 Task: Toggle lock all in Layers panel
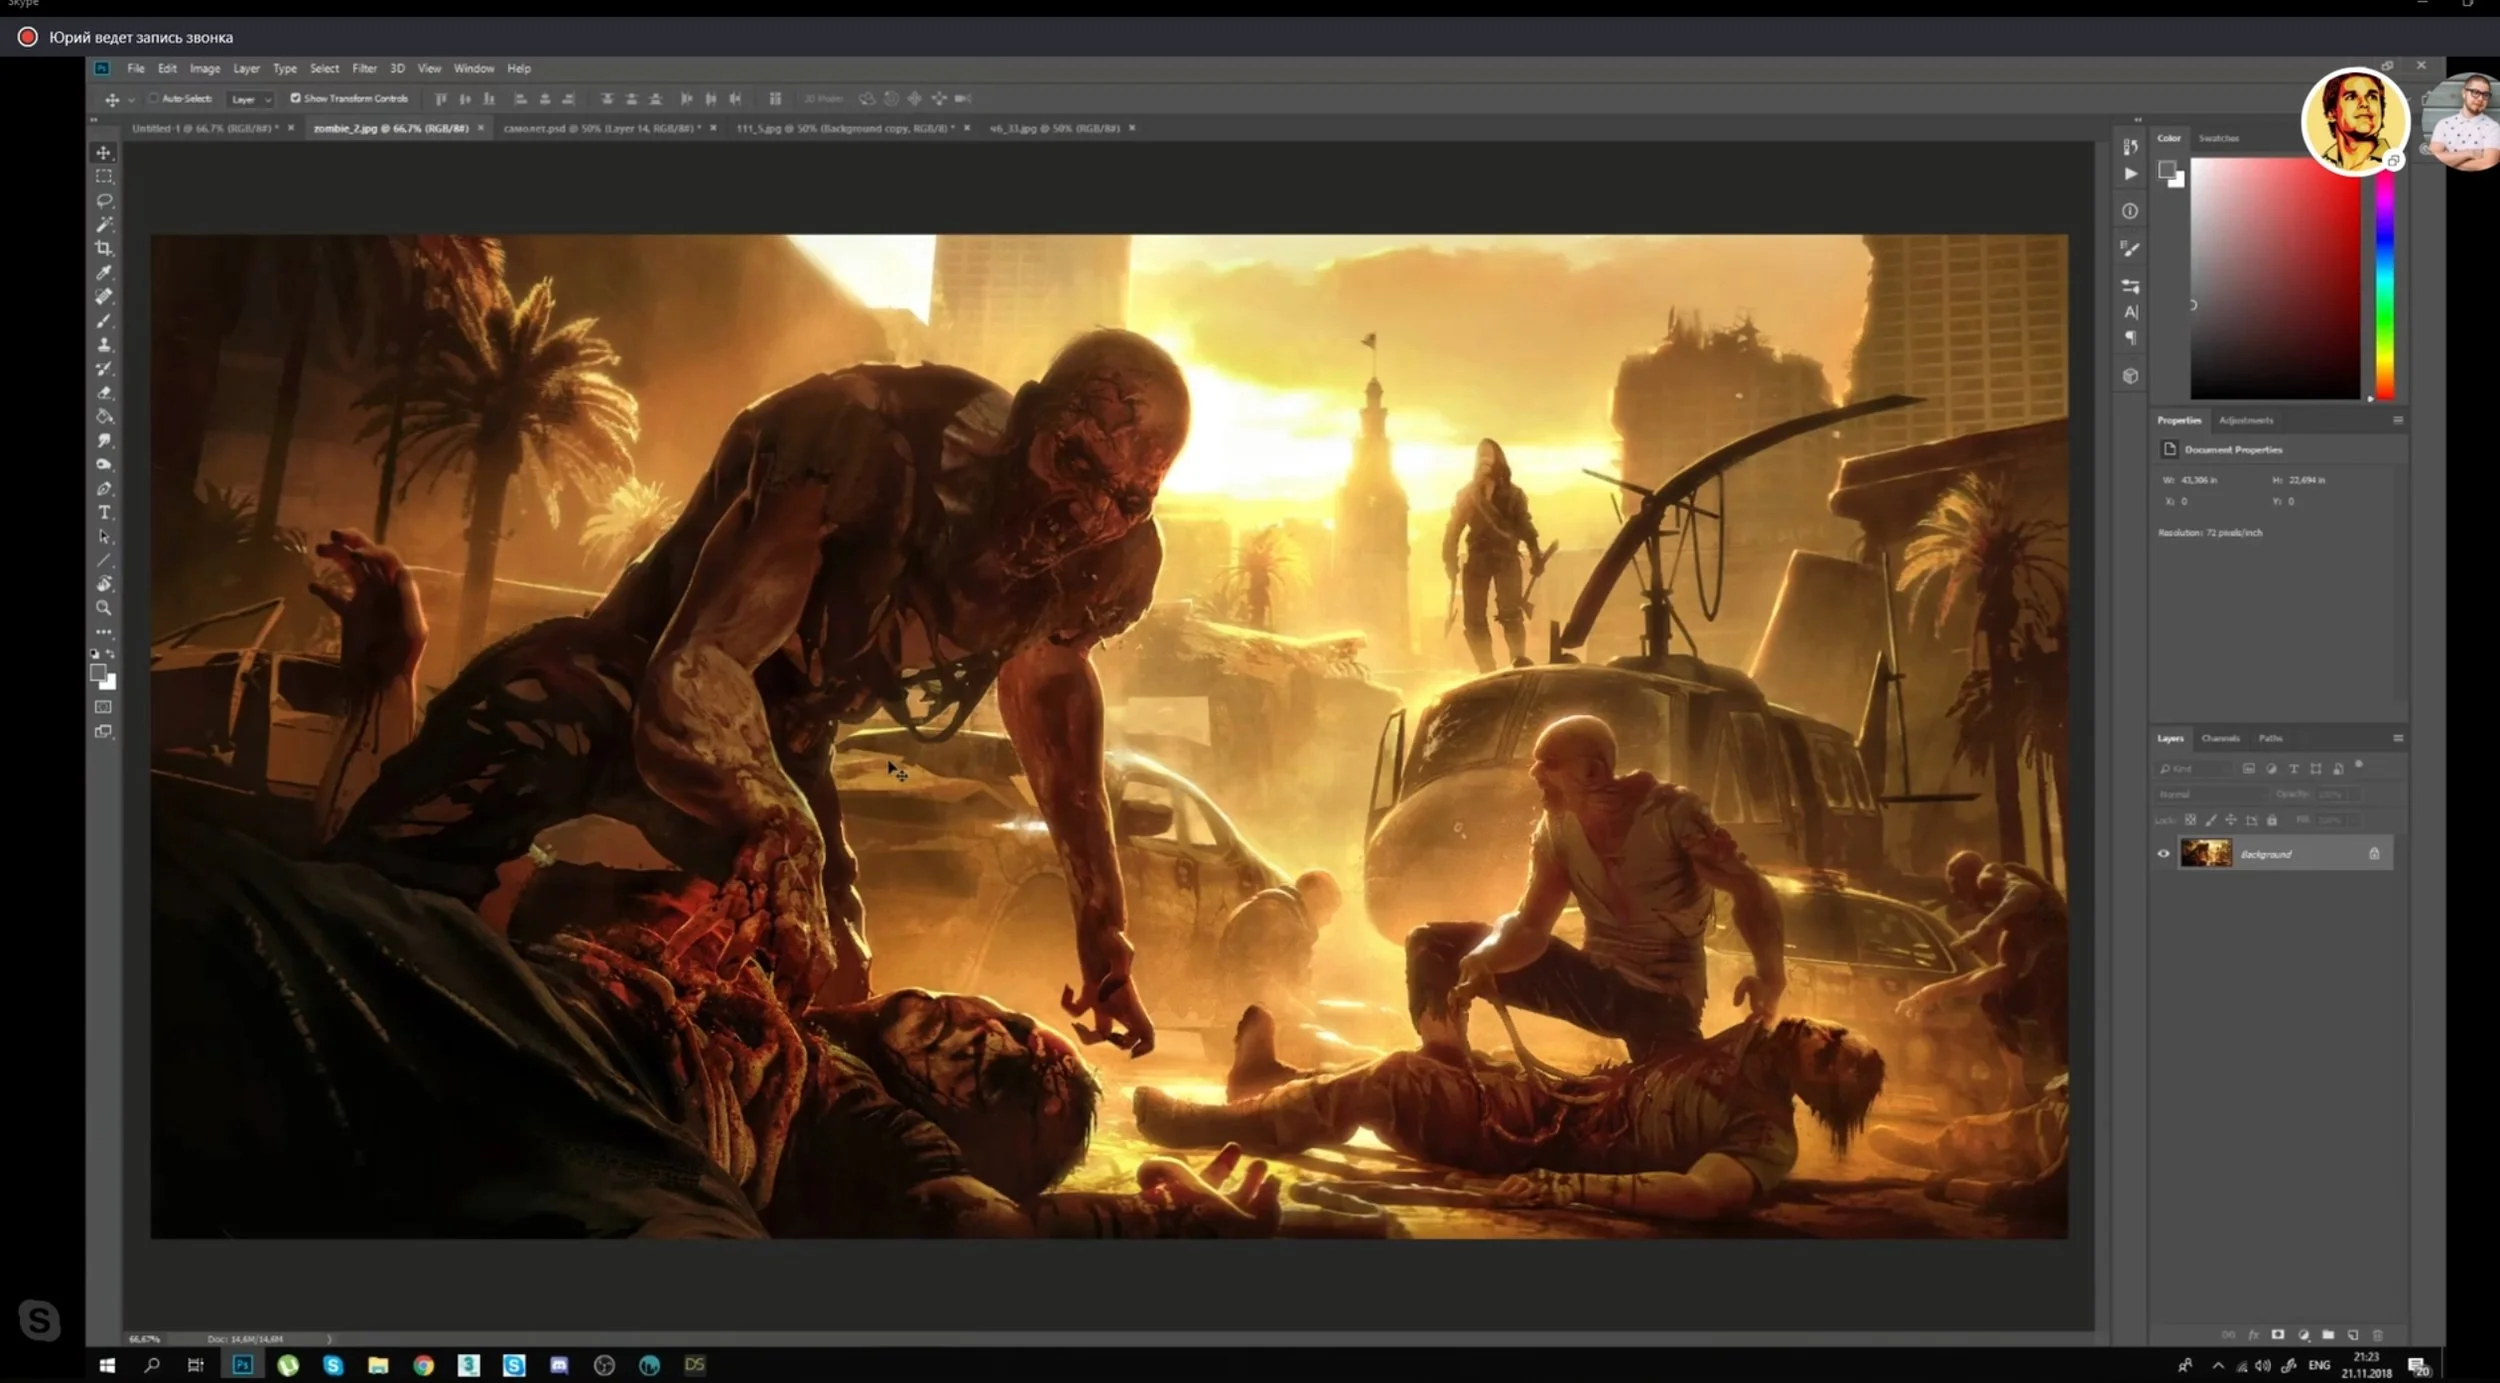click(x=2272, y=820)
